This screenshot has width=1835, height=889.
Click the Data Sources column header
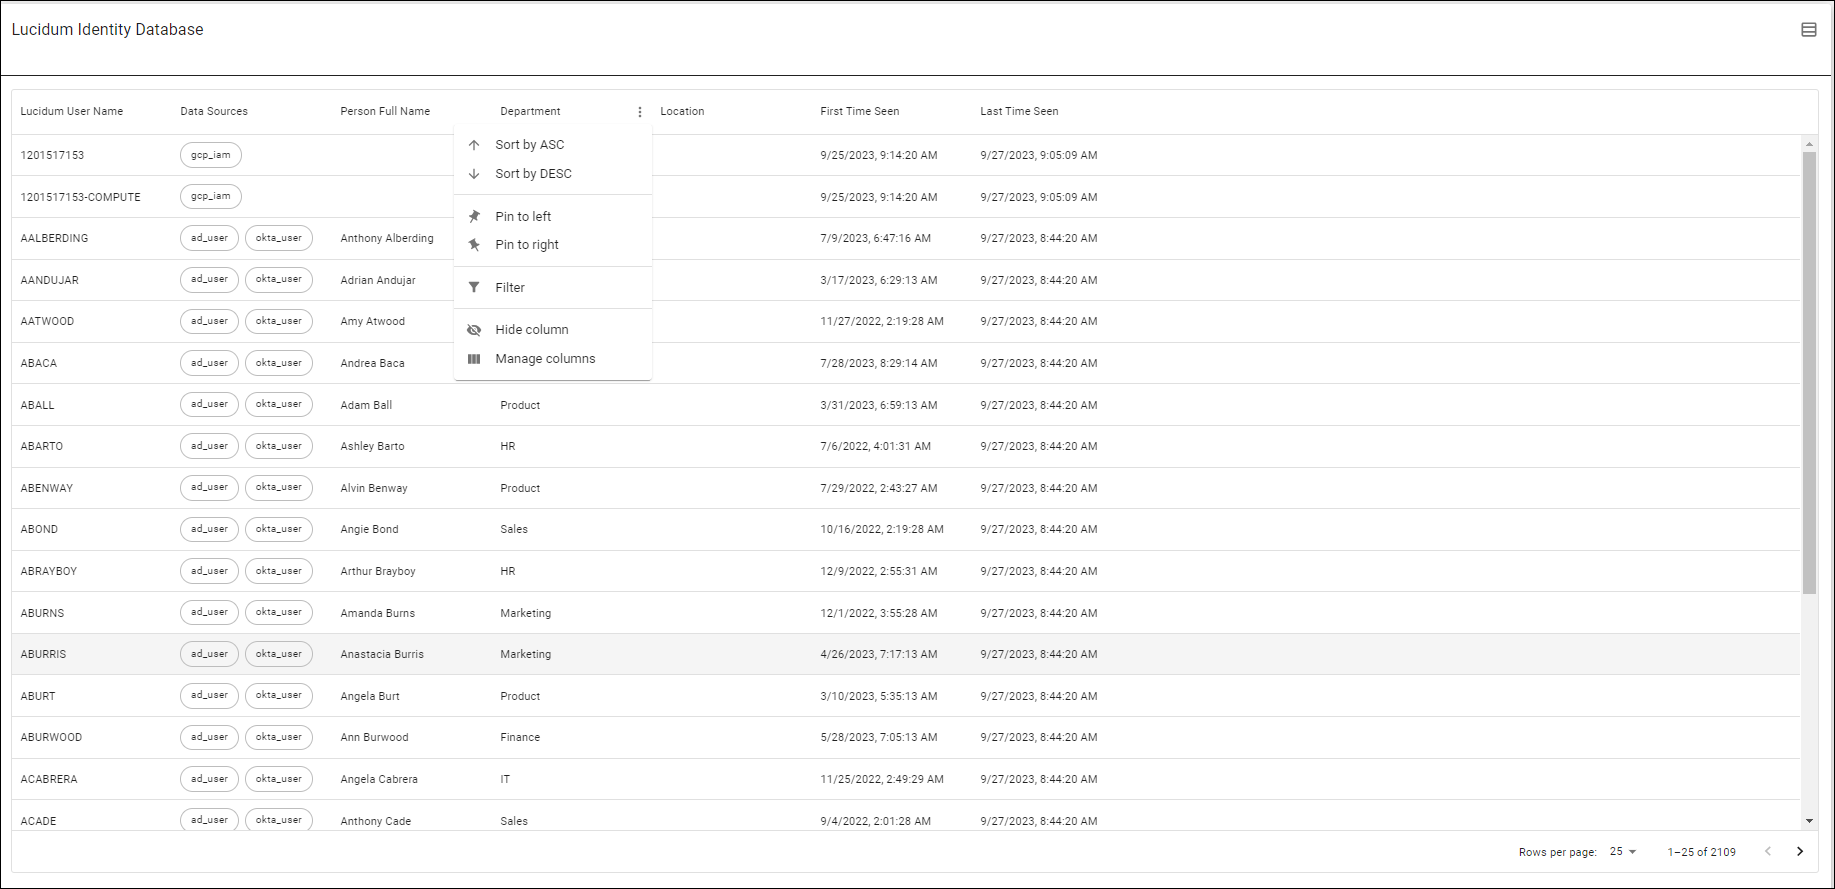click(214, 112)
